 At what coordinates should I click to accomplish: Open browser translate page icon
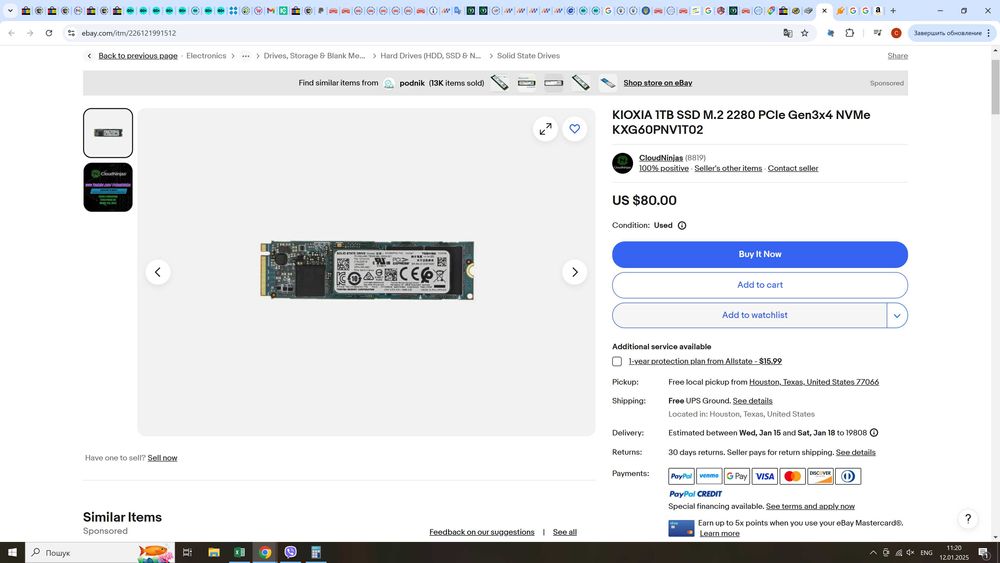[x=788, y=33]
